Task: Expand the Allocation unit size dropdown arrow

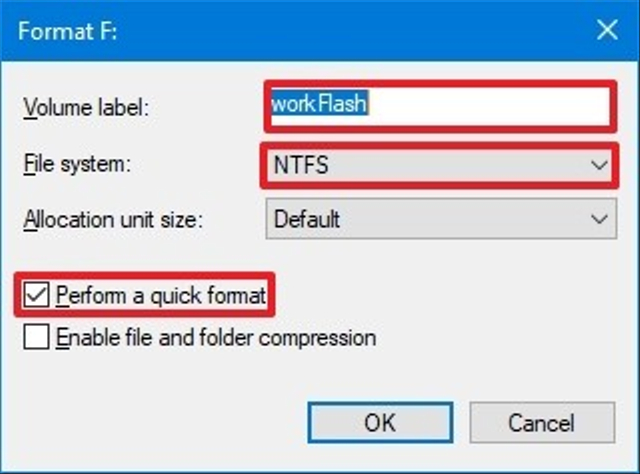Action: 598,218
